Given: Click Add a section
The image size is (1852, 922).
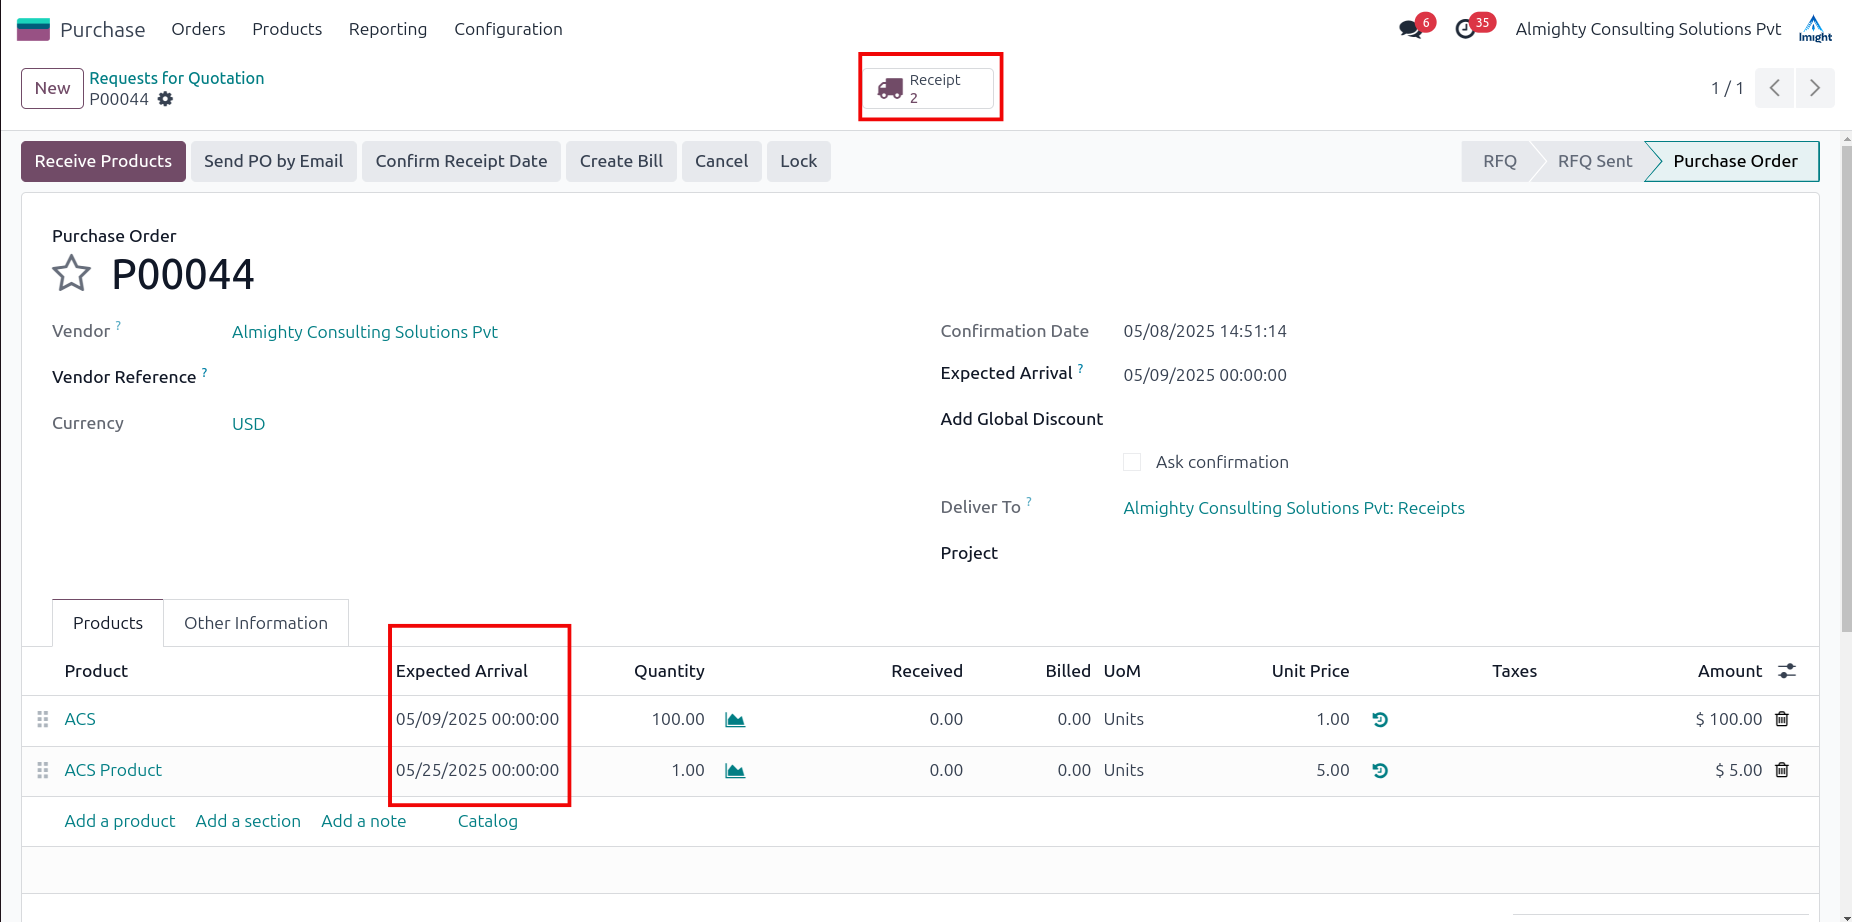Looking at the screenshot, I should point(248,821).
